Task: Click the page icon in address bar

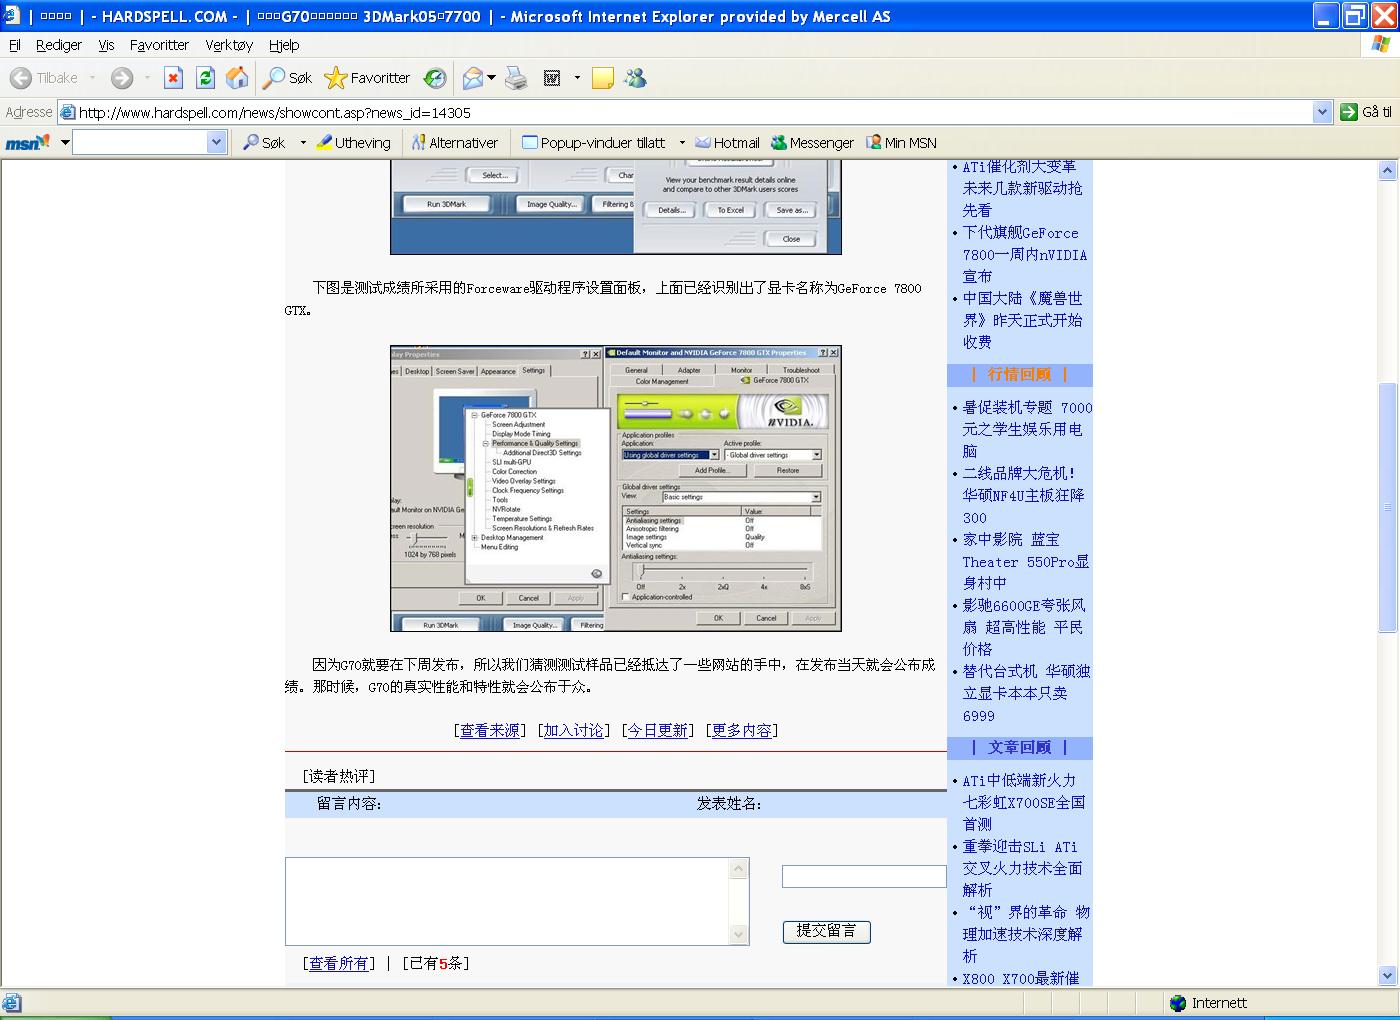Action: tap(67, 112)
